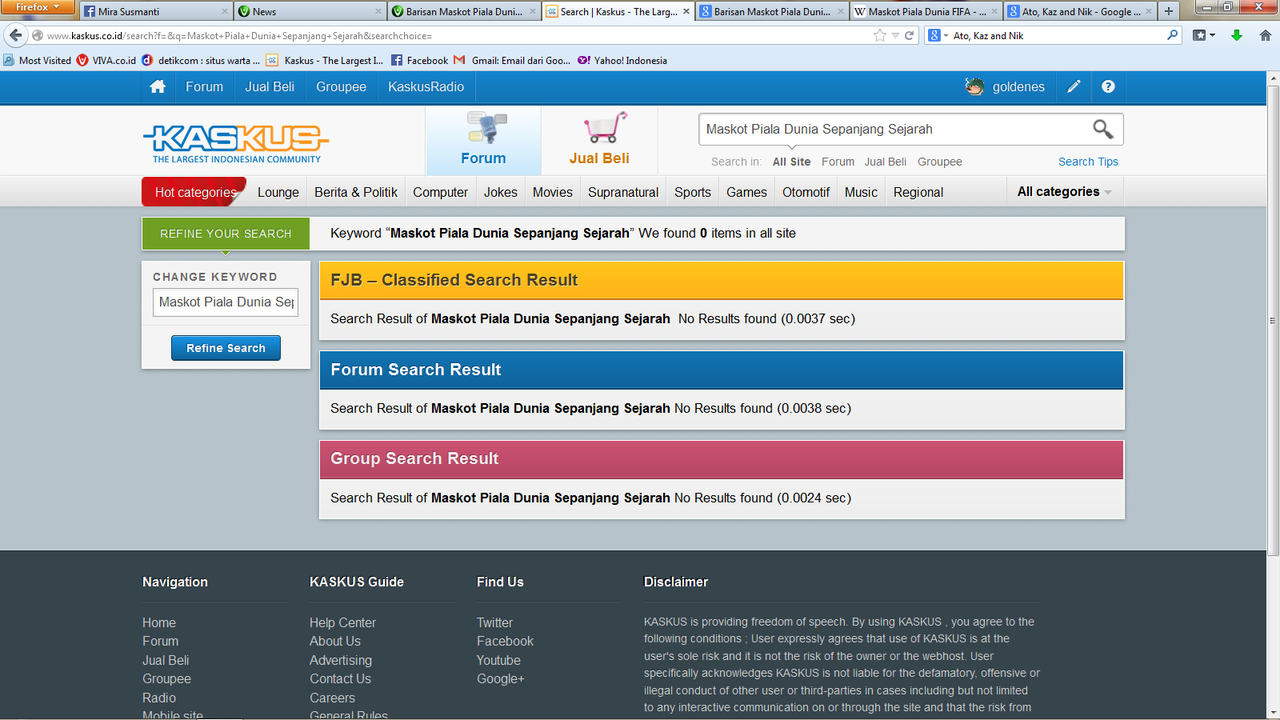Open the Games category

coord(747,192)
